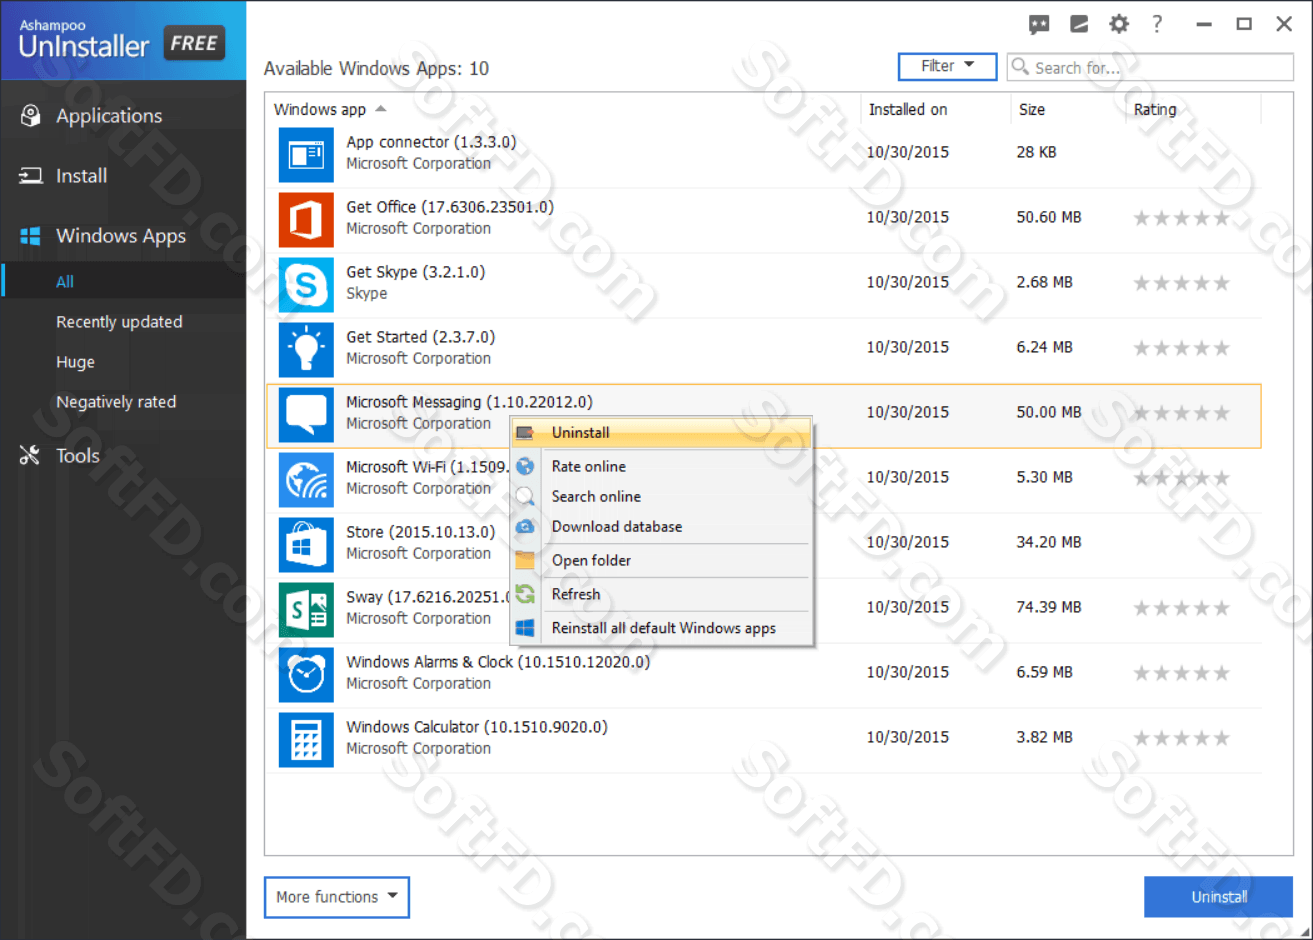Click the Get Skype app icon
This screenshot has width=1313, height=940.
pos(306,284)
